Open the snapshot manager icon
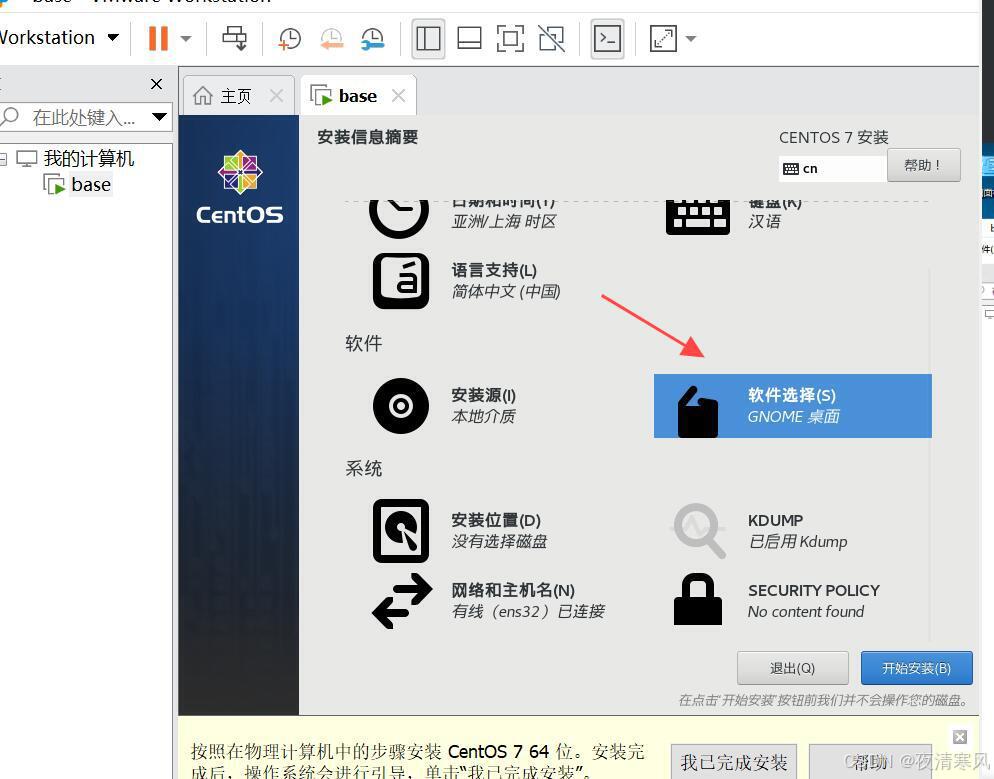The height and width of the screenshot is (779, 994). 373,39
